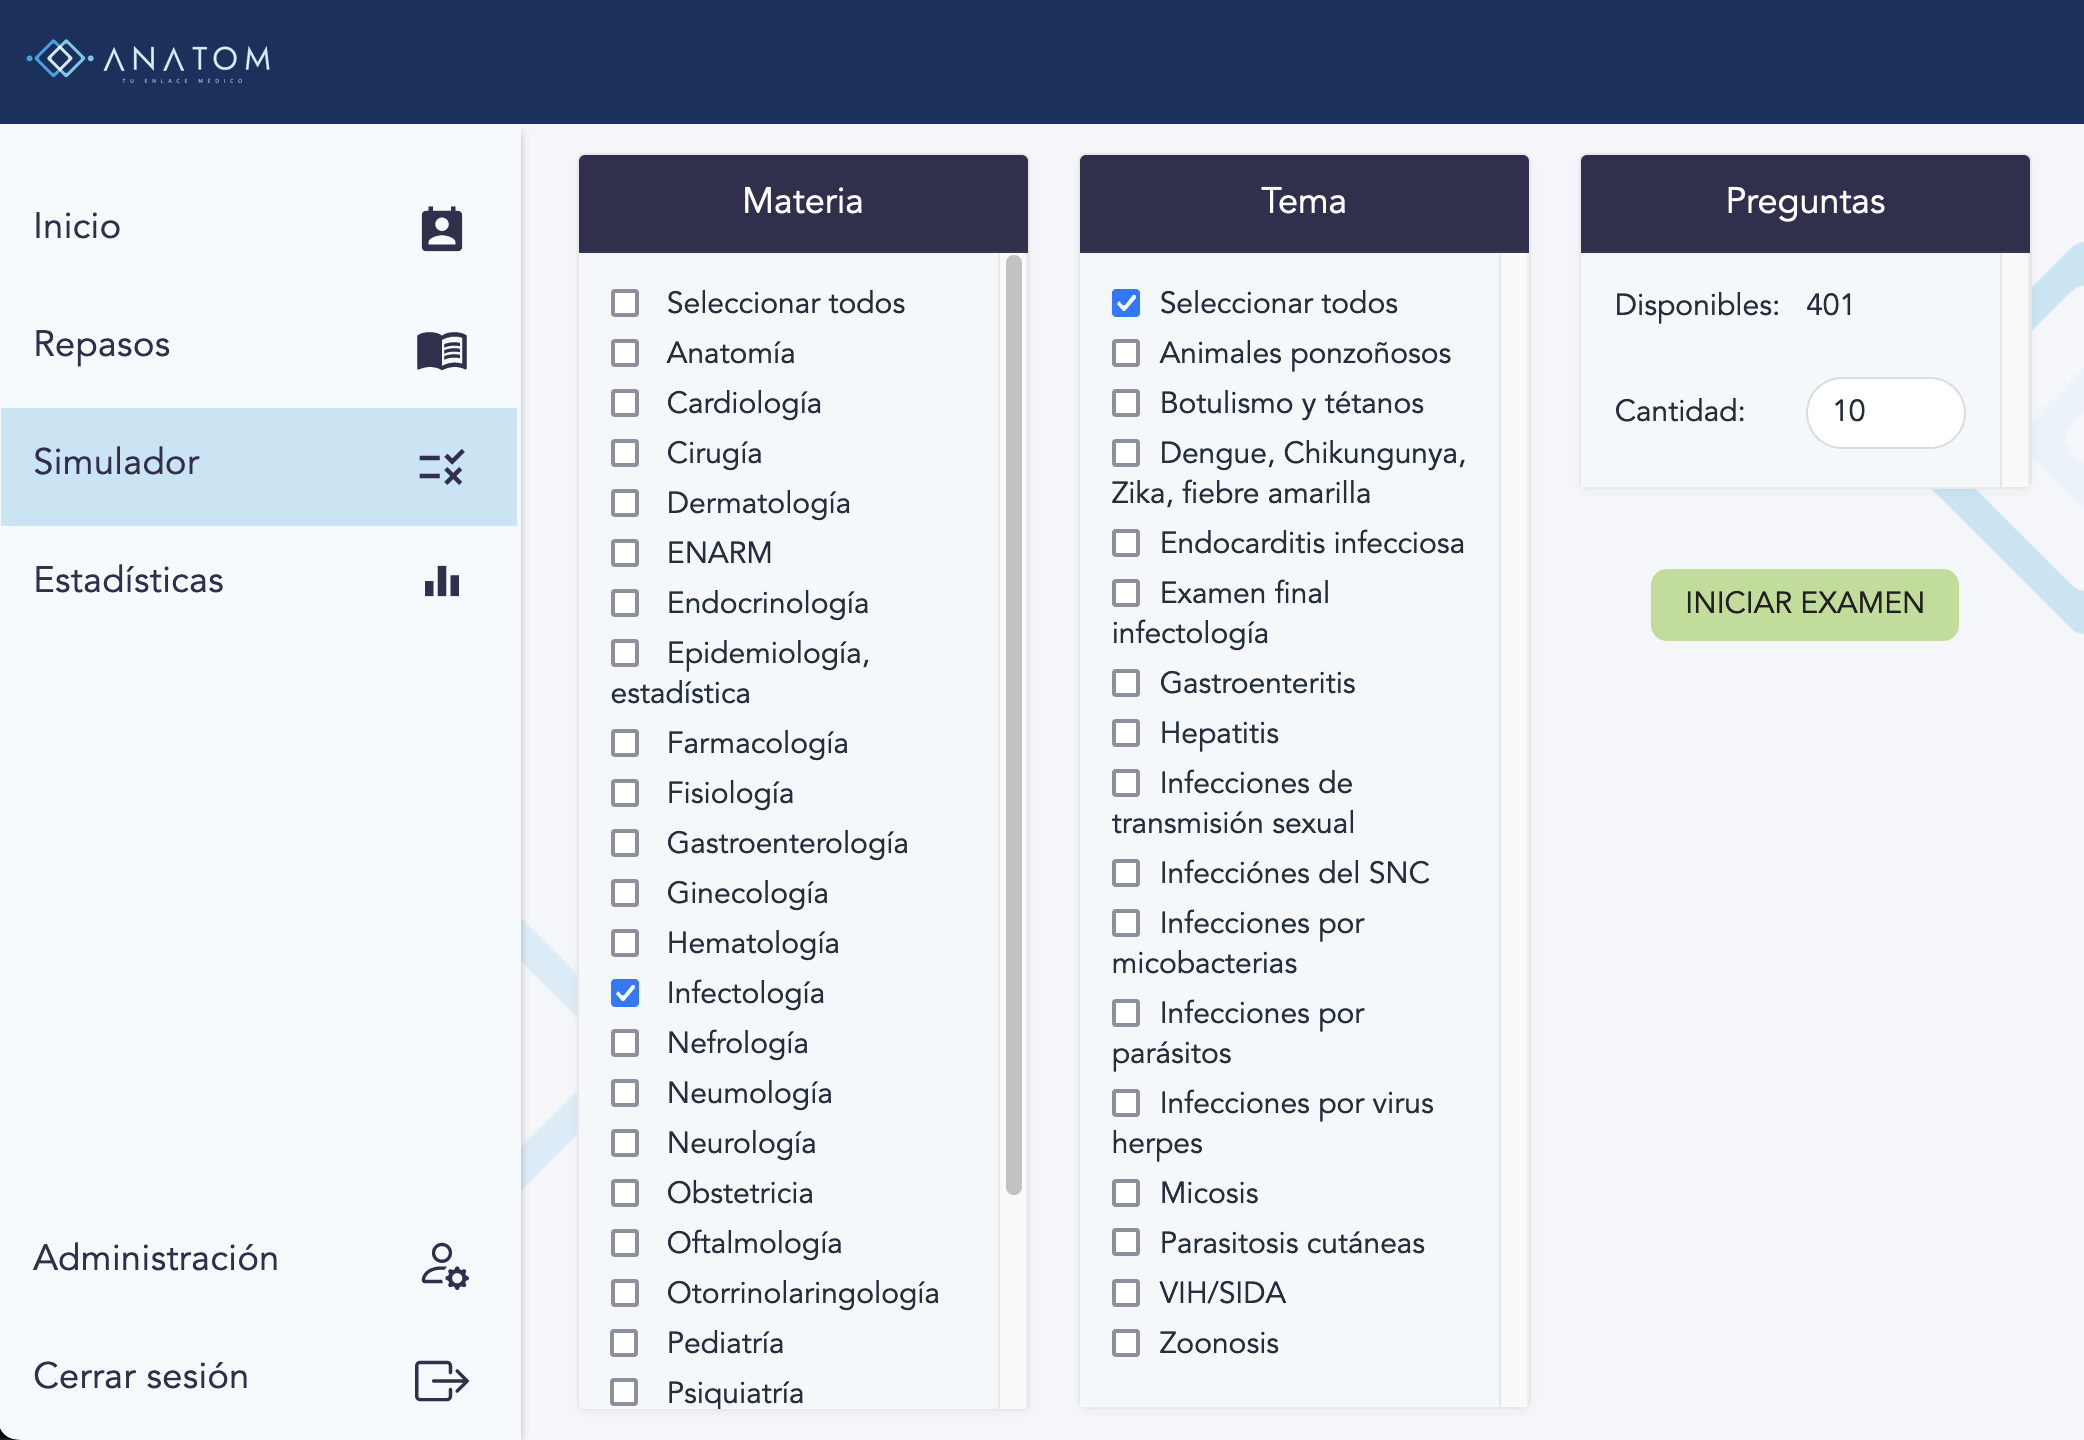
Task: Click the Estadísticas bar chart icon
Action: 441,581
